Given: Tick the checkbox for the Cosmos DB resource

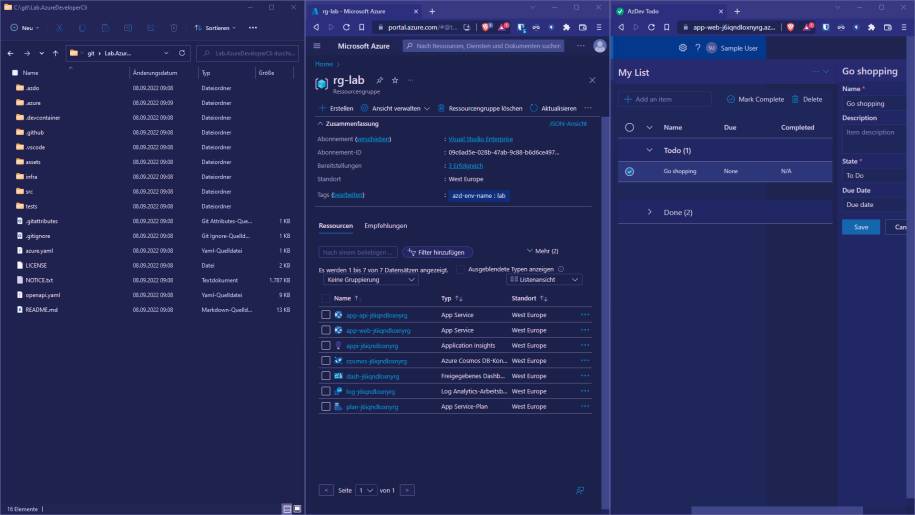Looking at the screenshot, I should [326, 360].
